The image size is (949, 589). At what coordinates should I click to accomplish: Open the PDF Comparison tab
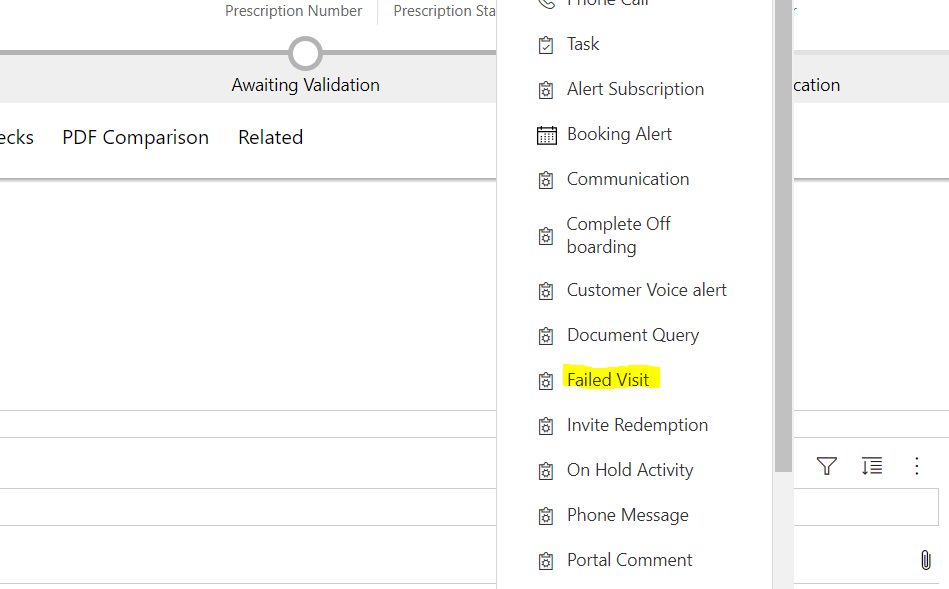[x=135, y=137]
